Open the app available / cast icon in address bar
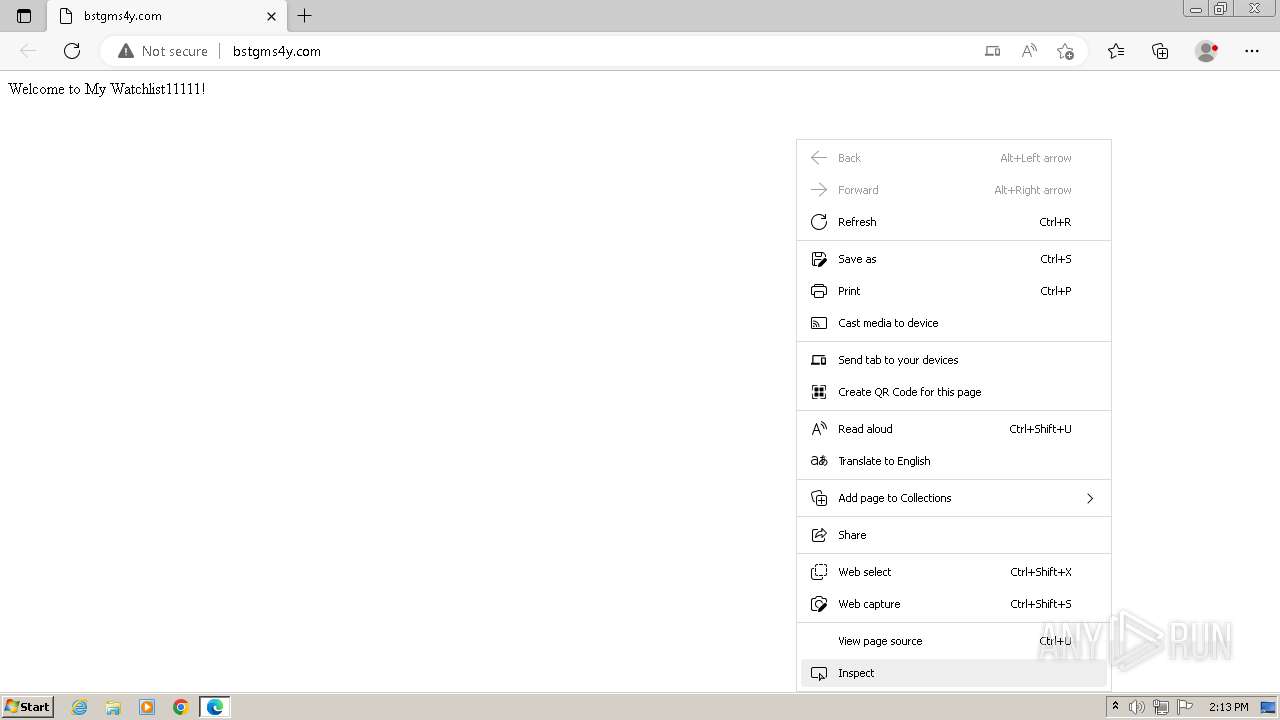 992,51
